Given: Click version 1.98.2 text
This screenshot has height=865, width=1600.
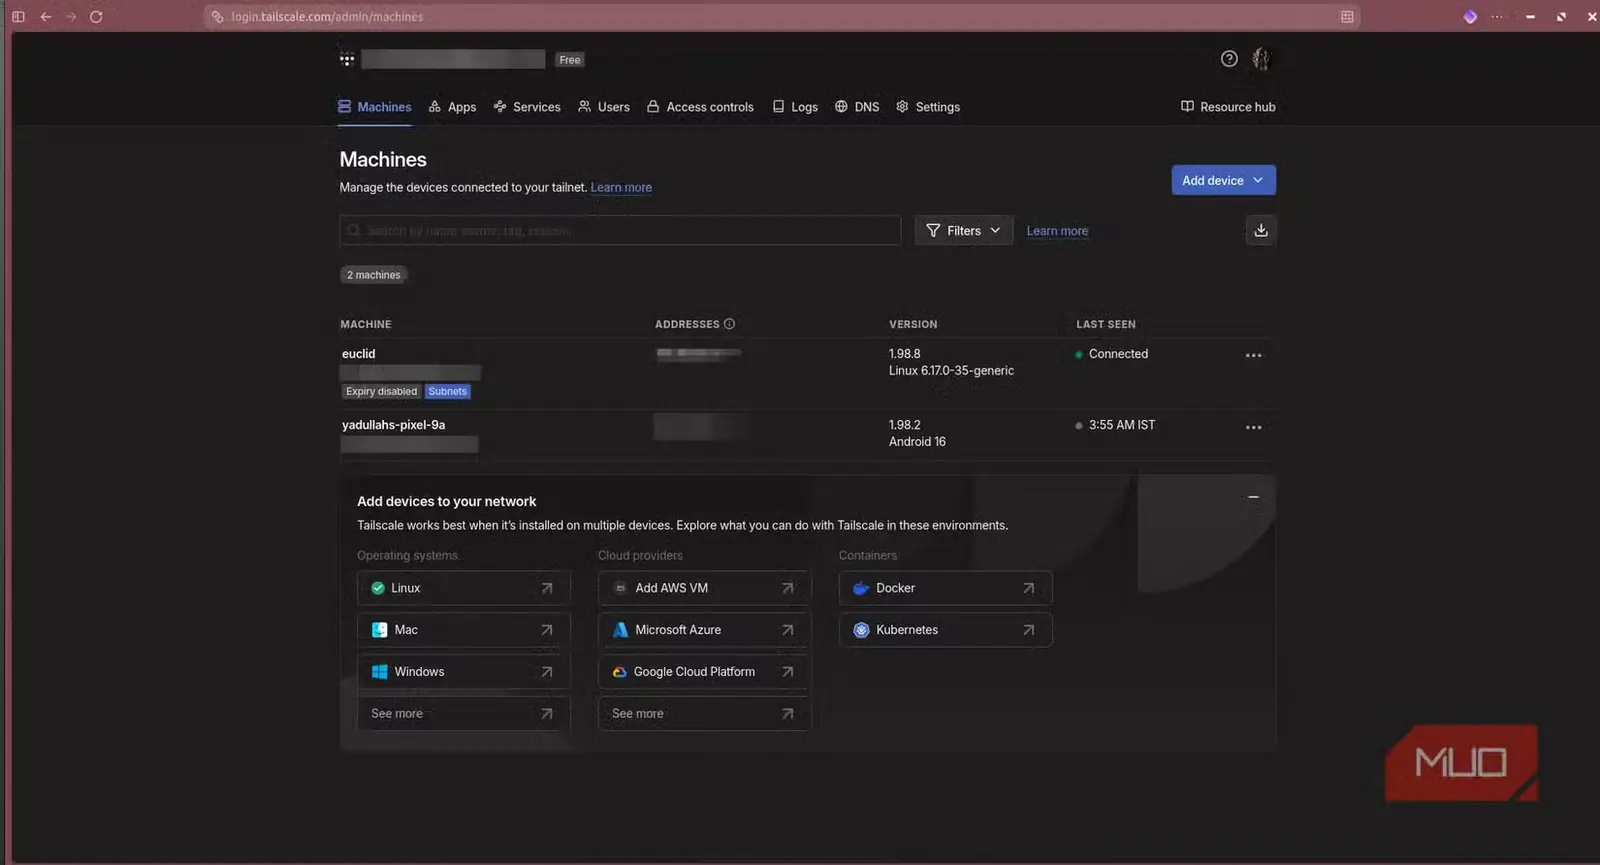Looking at the screenshot, I should click(905, 425).
